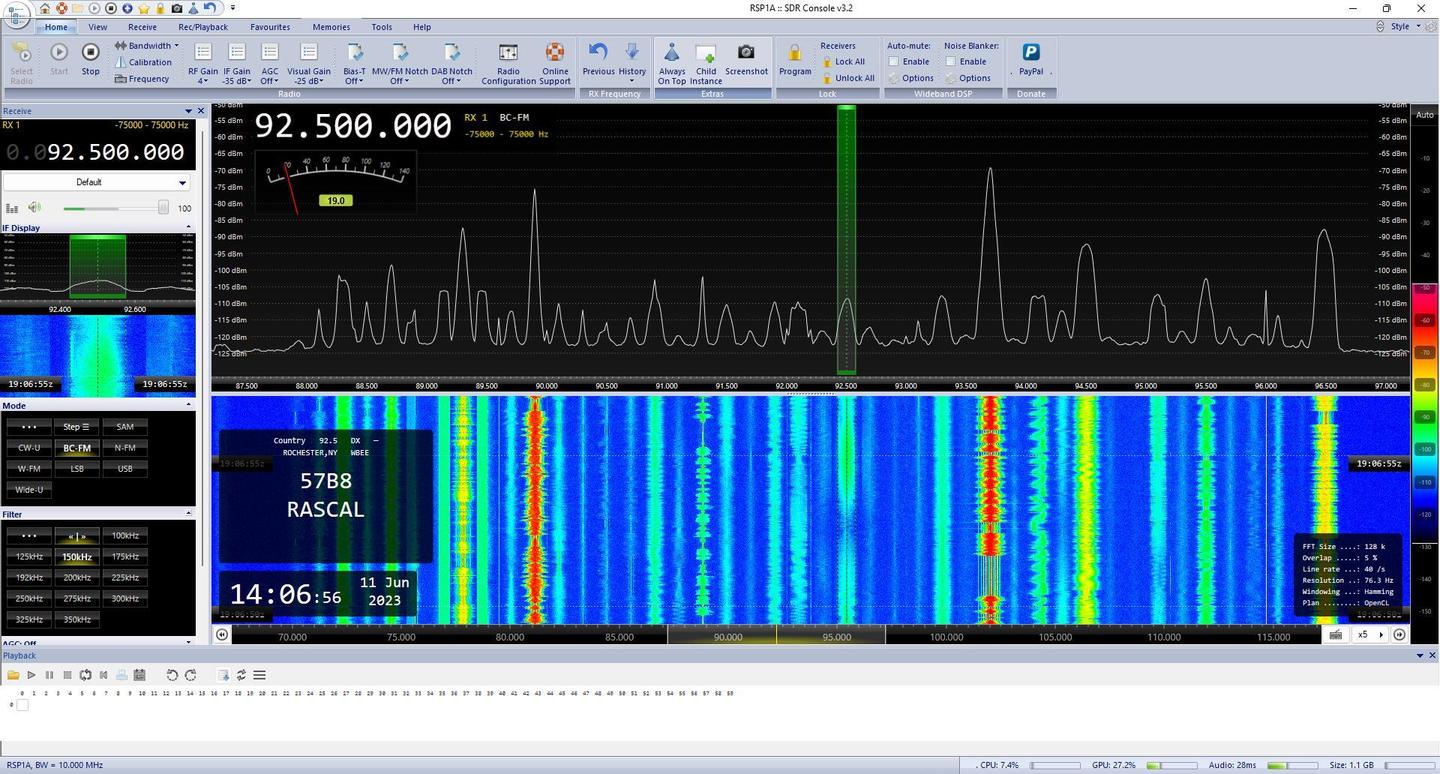This screenshot has height=774, width=1440.
Task: Click the rotate counter-clockwise icon in Playback
Action: [172, 675]
